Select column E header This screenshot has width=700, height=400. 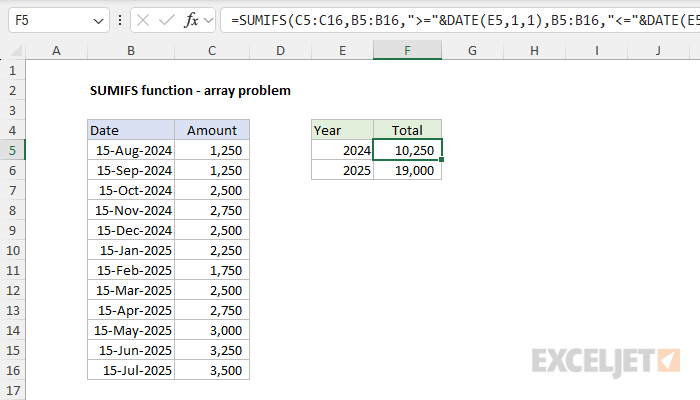tap(342, 50)
